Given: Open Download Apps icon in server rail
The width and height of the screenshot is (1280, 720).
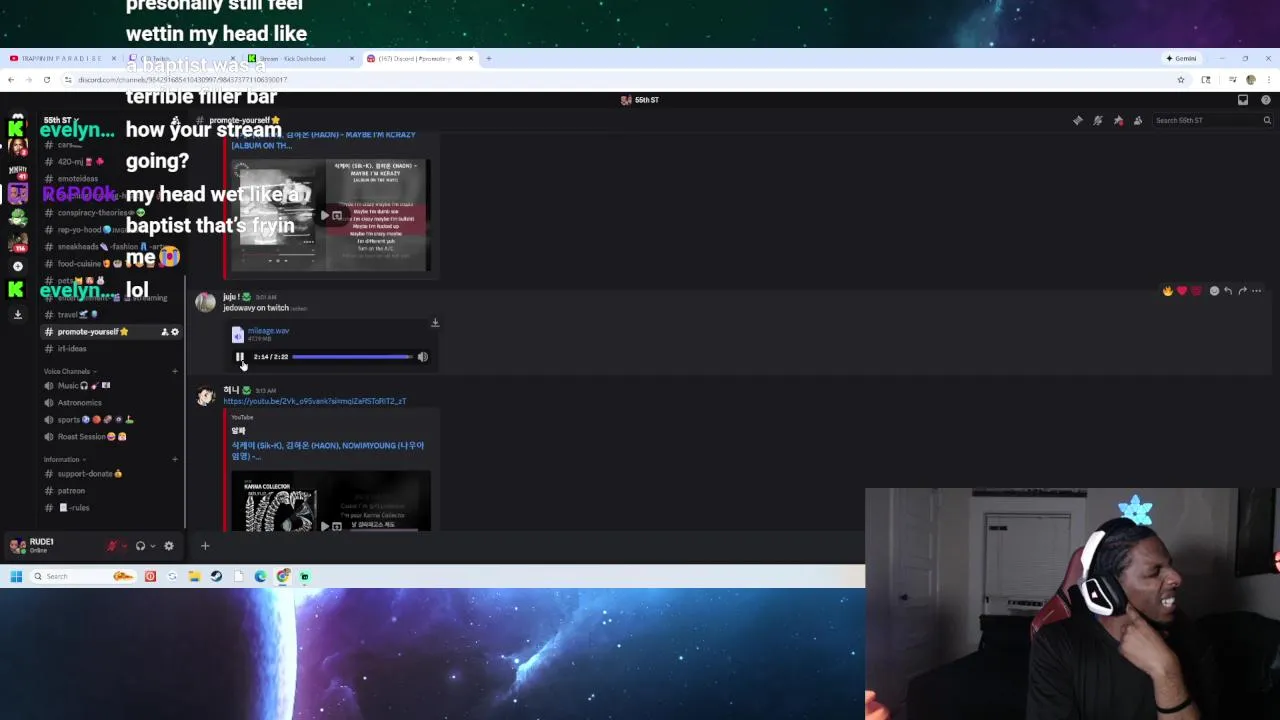Looking at the screenshot, I should [x=17, y=314].
